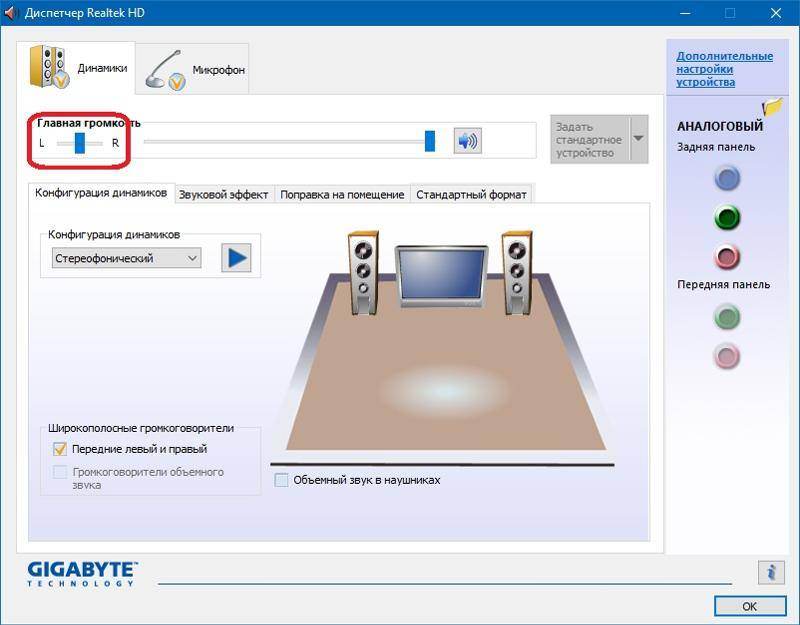The height and width of the screenshot is (625, 800).
Task: Play the speaker test sound
Action: tap(236, 258)
